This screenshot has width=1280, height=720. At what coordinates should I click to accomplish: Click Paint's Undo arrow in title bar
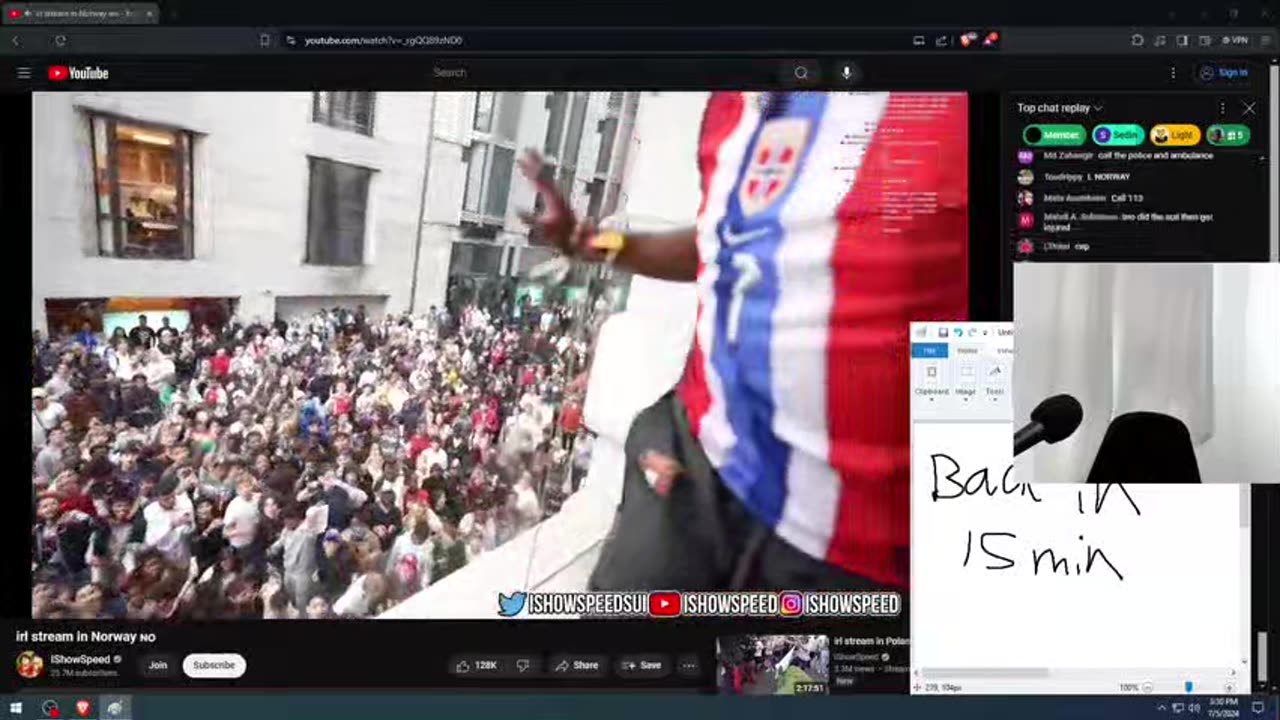click(958, 332)
